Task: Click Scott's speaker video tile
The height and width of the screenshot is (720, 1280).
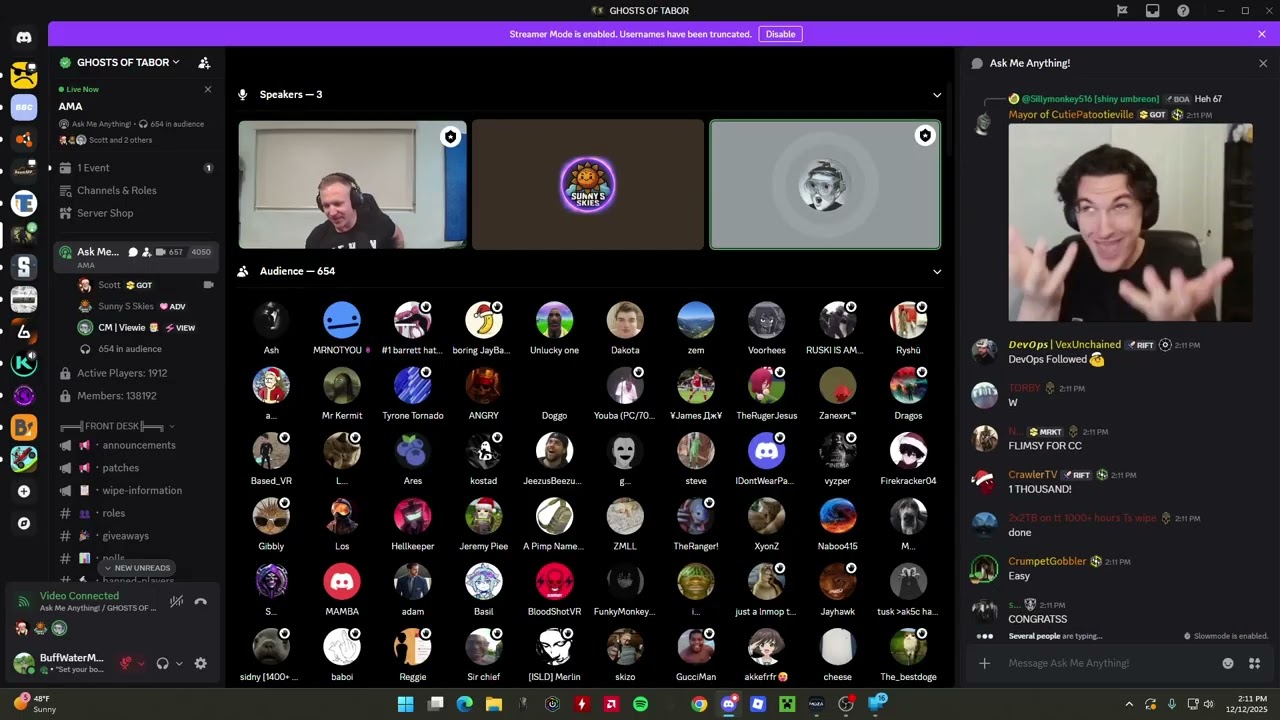Action: 352,185
